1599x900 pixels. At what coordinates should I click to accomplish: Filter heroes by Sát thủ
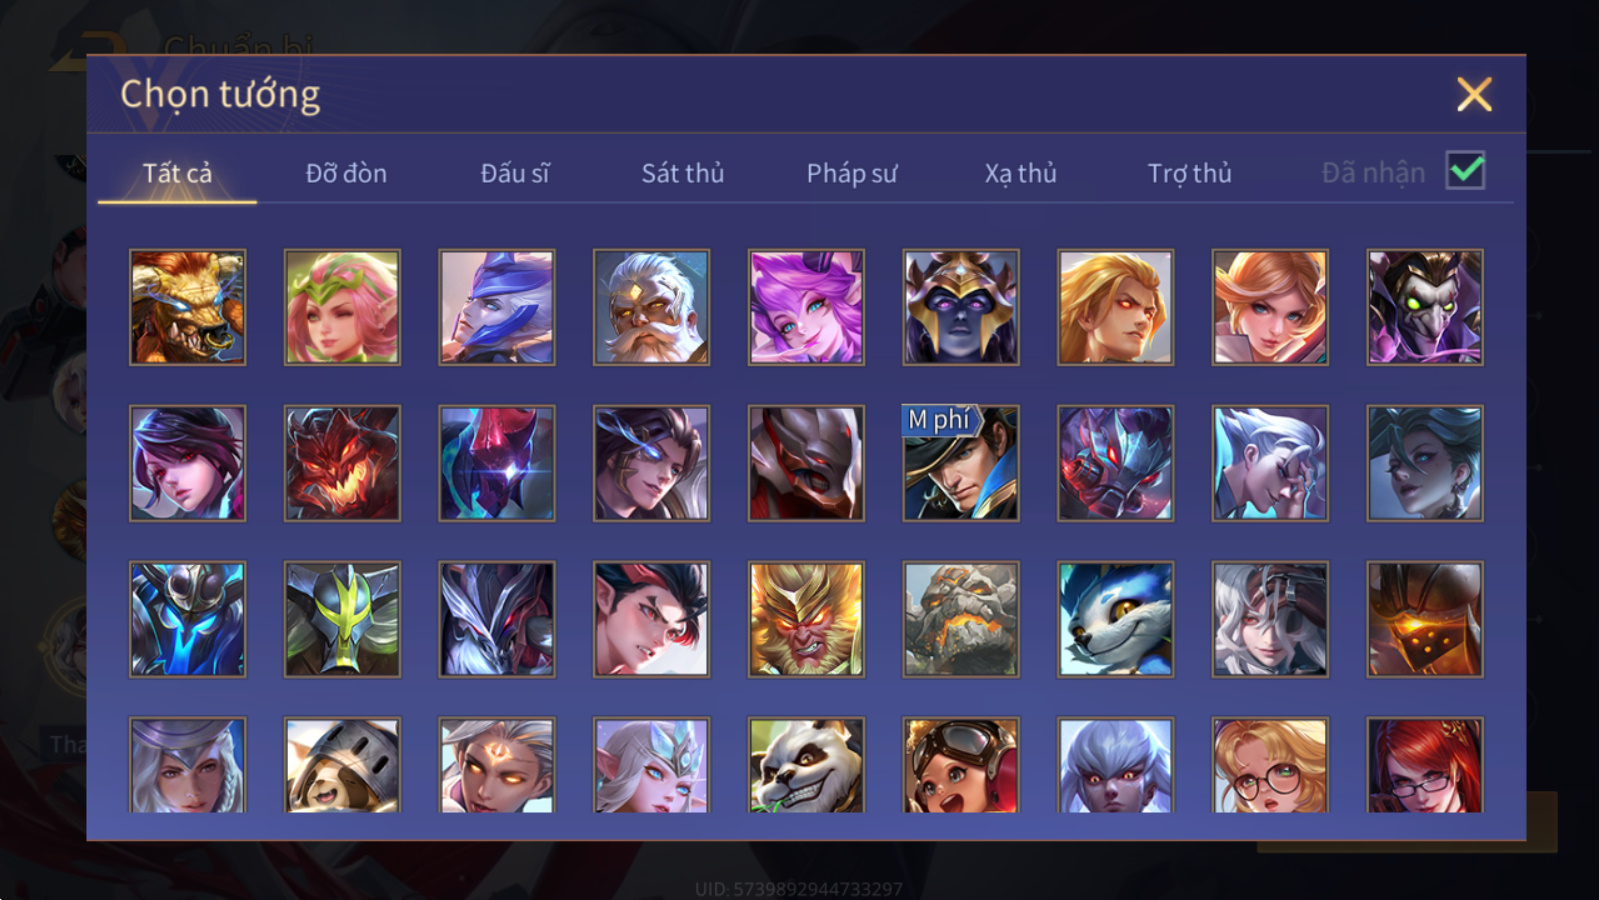point(683,173)
